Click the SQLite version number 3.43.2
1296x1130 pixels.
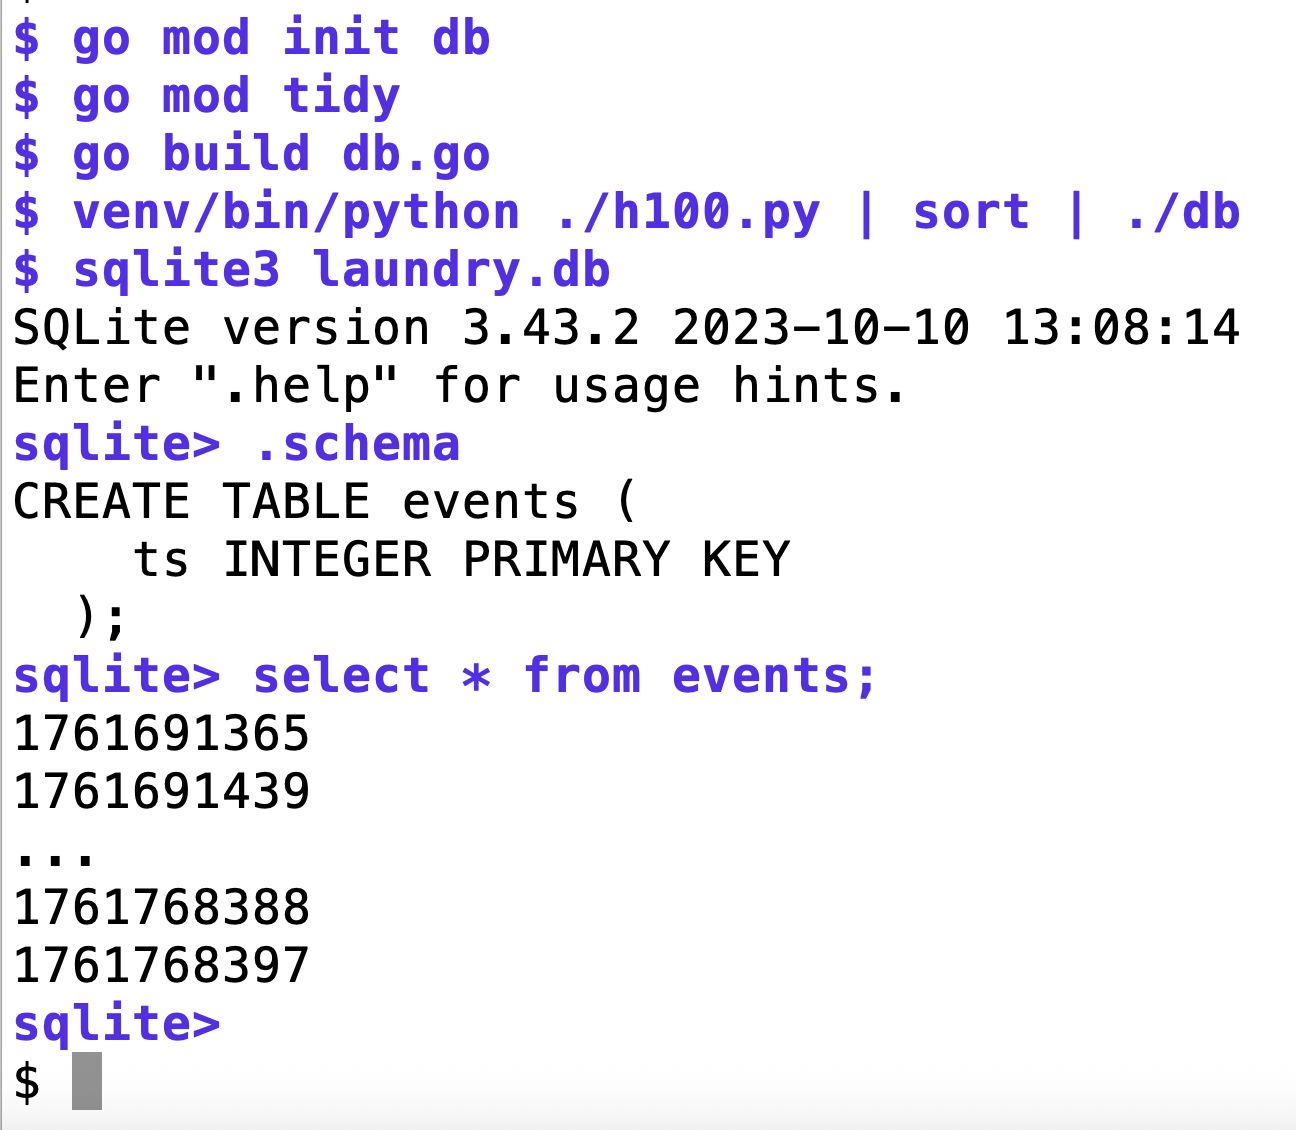pyautogui.click(x=551, y=329)
